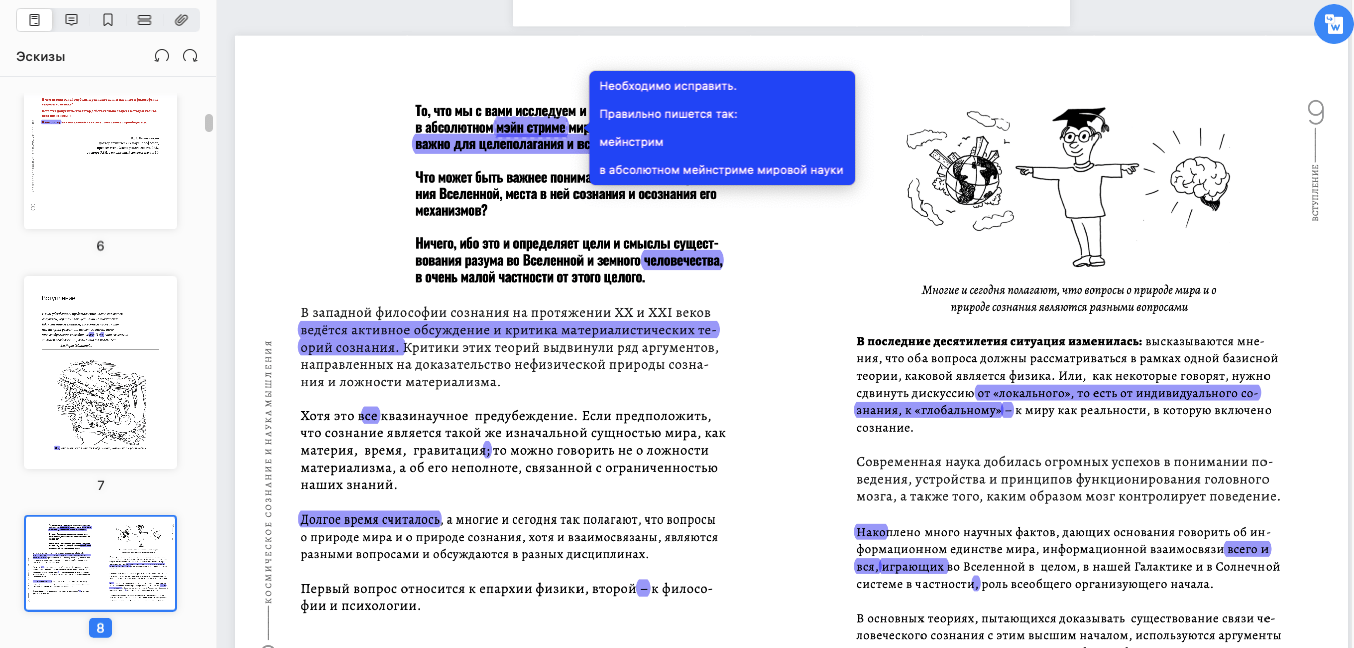Viewport: 1354px width, 648px height.
Task: Click the blue correction comment popup
Action: [x=722, y=128]
